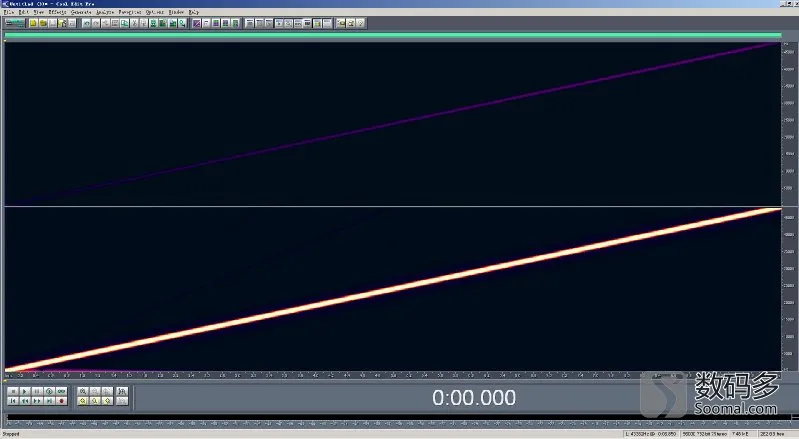Open the File menu
This screenshot has height=439, width=799.
[9, 12]
